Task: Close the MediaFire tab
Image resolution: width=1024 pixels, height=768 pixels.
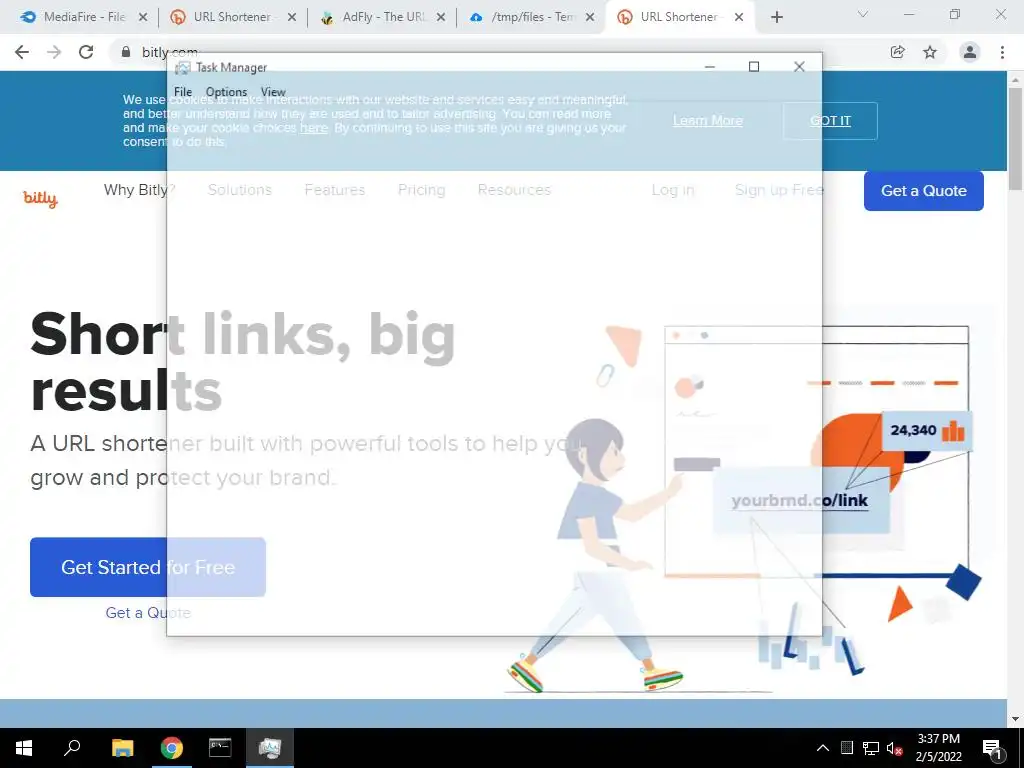Action: (x=143, y=17)
